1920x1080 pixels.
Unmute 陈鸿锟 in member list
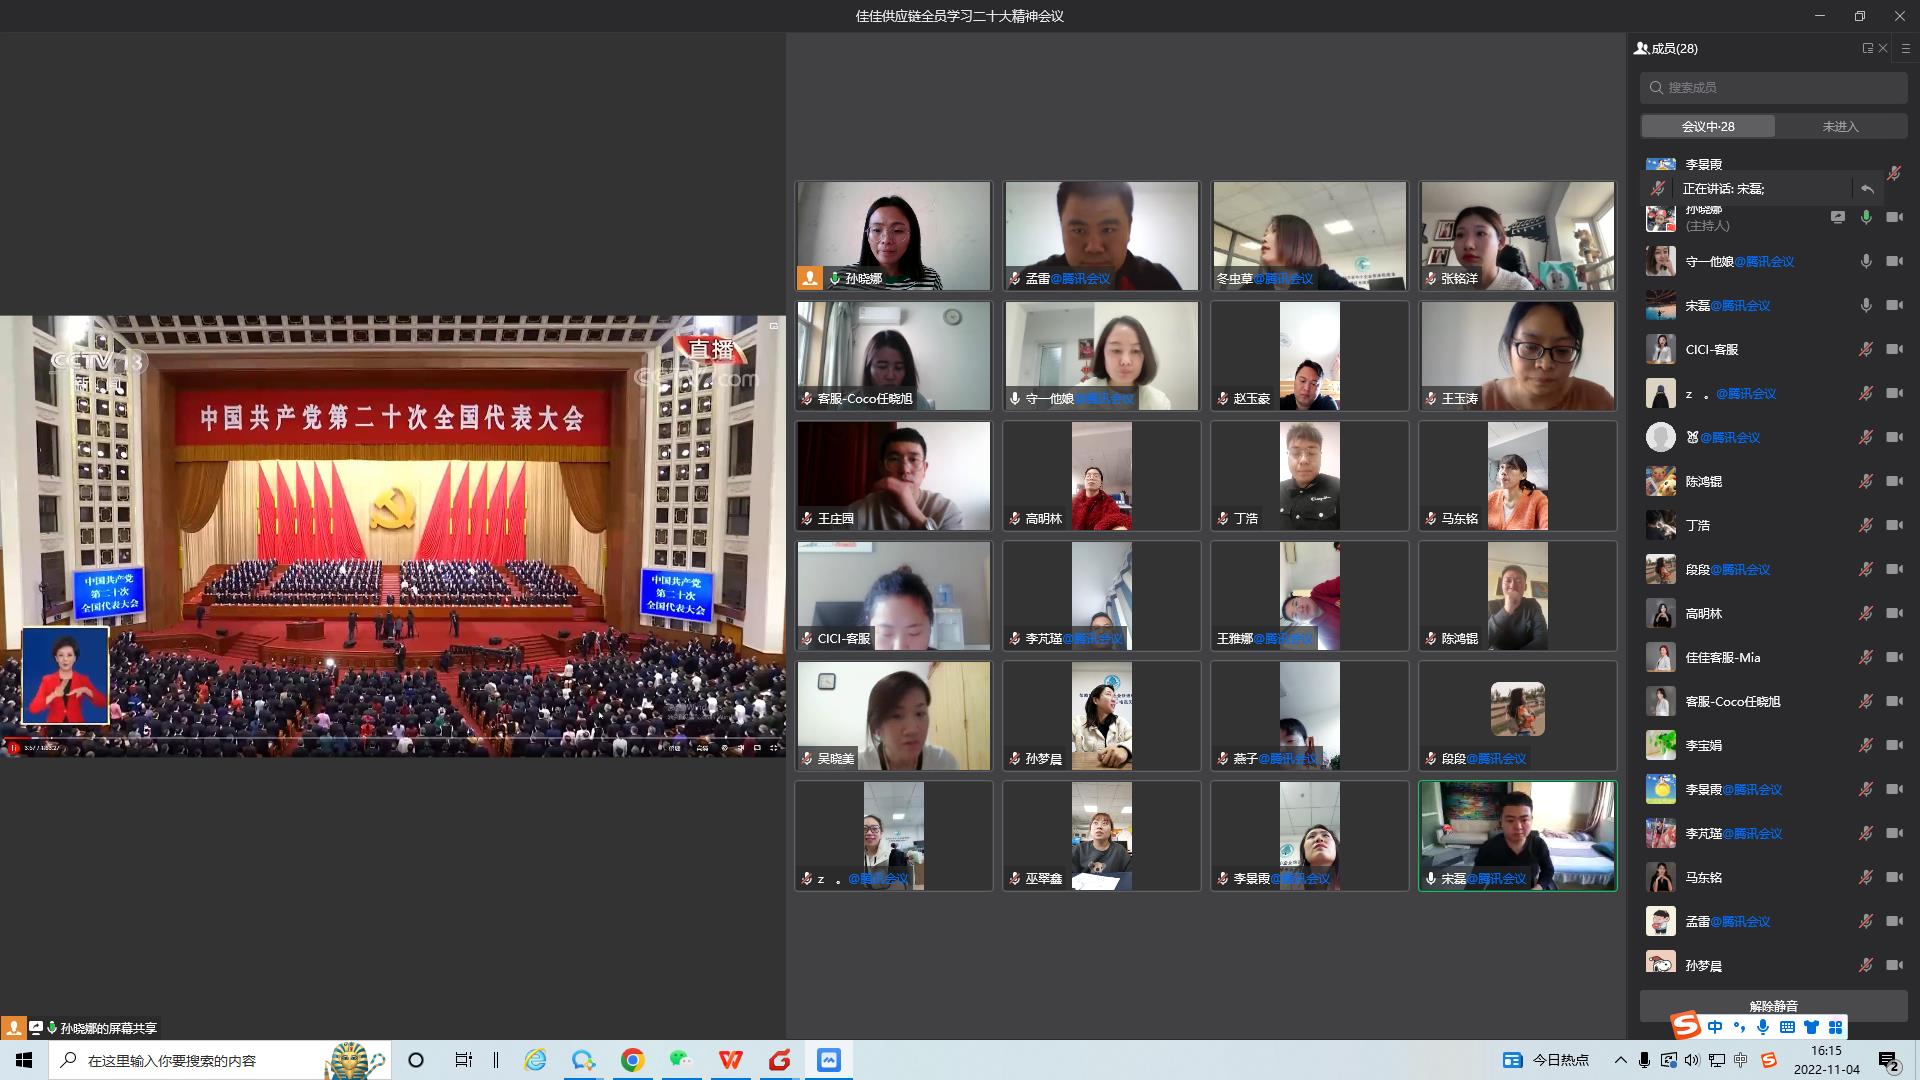point(1866,481)
